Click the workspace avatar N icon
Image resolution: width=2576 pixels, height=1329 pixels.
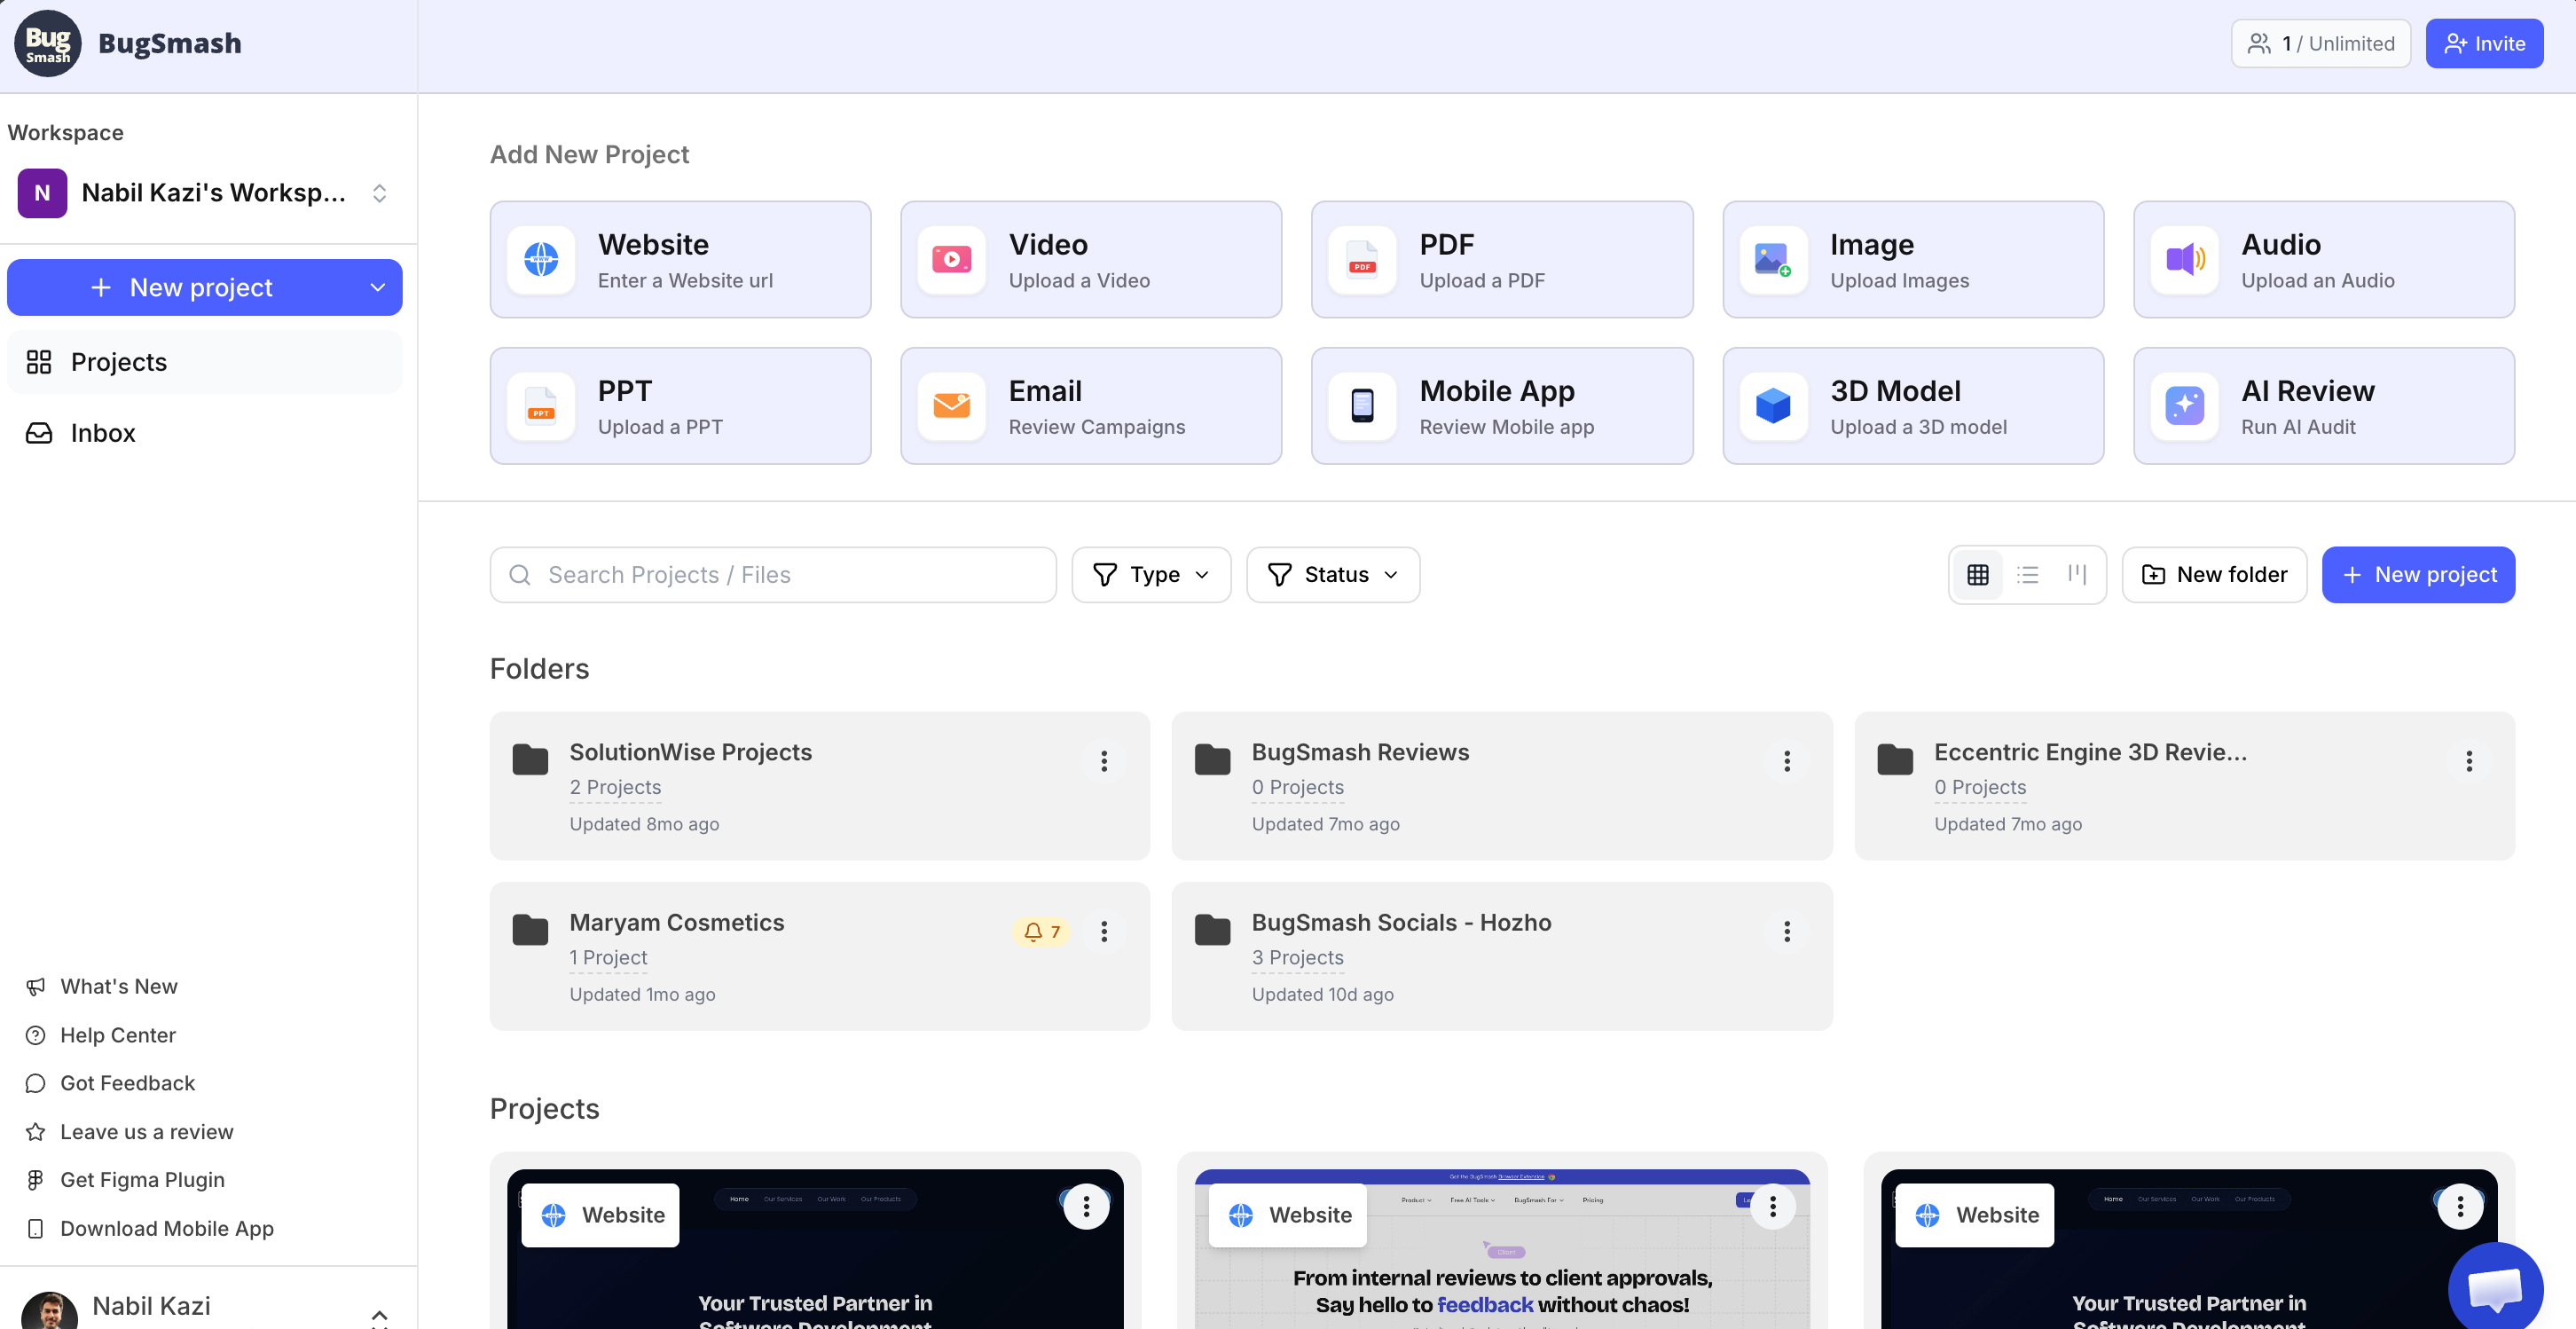tap(42, 193)
